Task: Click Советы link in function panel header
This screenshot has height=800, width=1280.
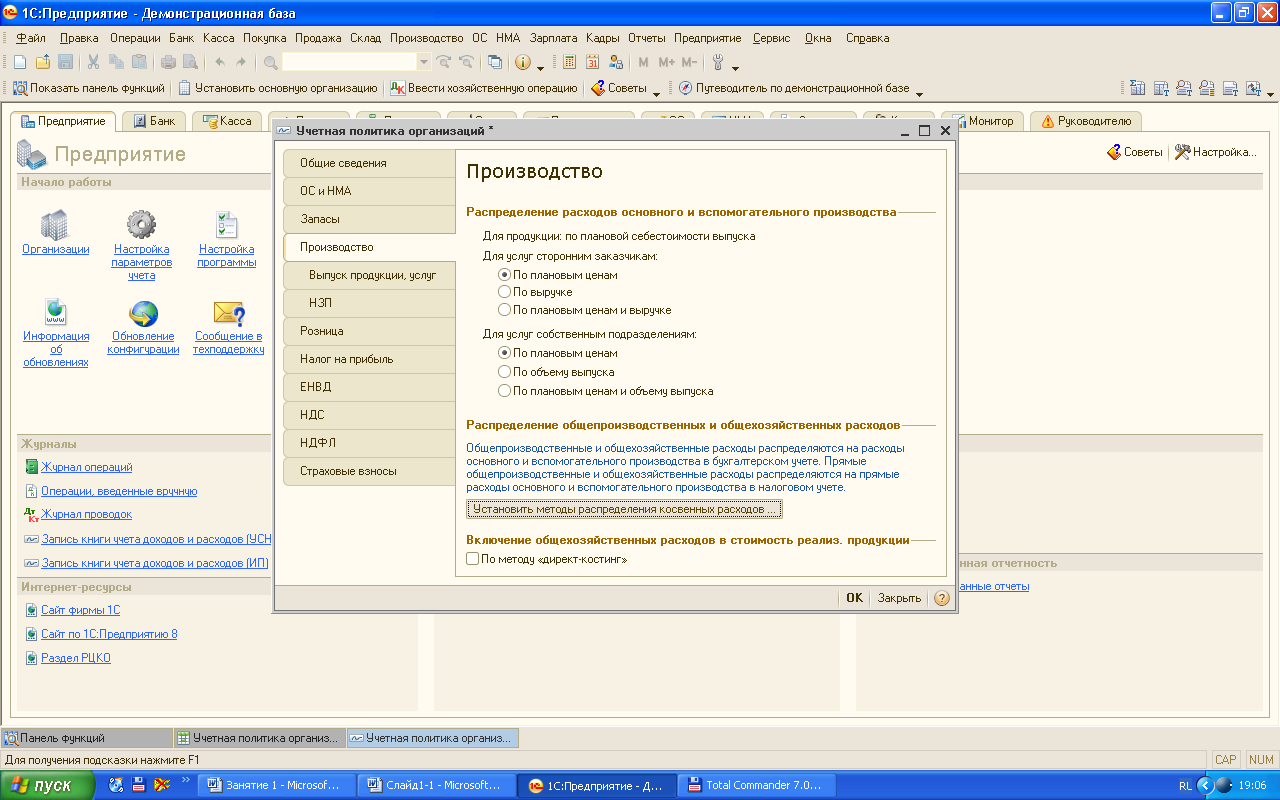Action: pos(1134,152)
